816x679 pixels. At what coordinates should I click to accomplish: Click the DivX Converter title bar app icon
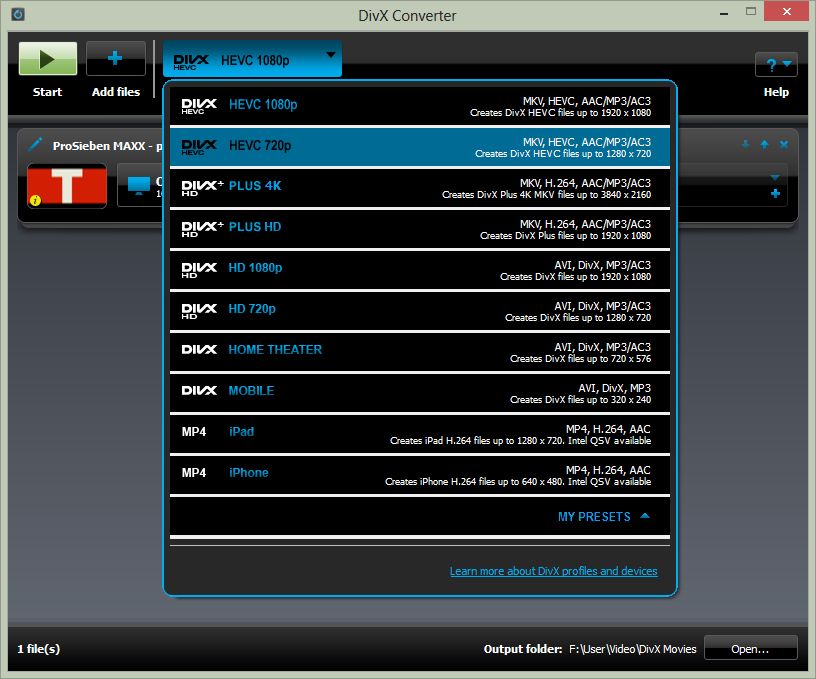[18, 14]
